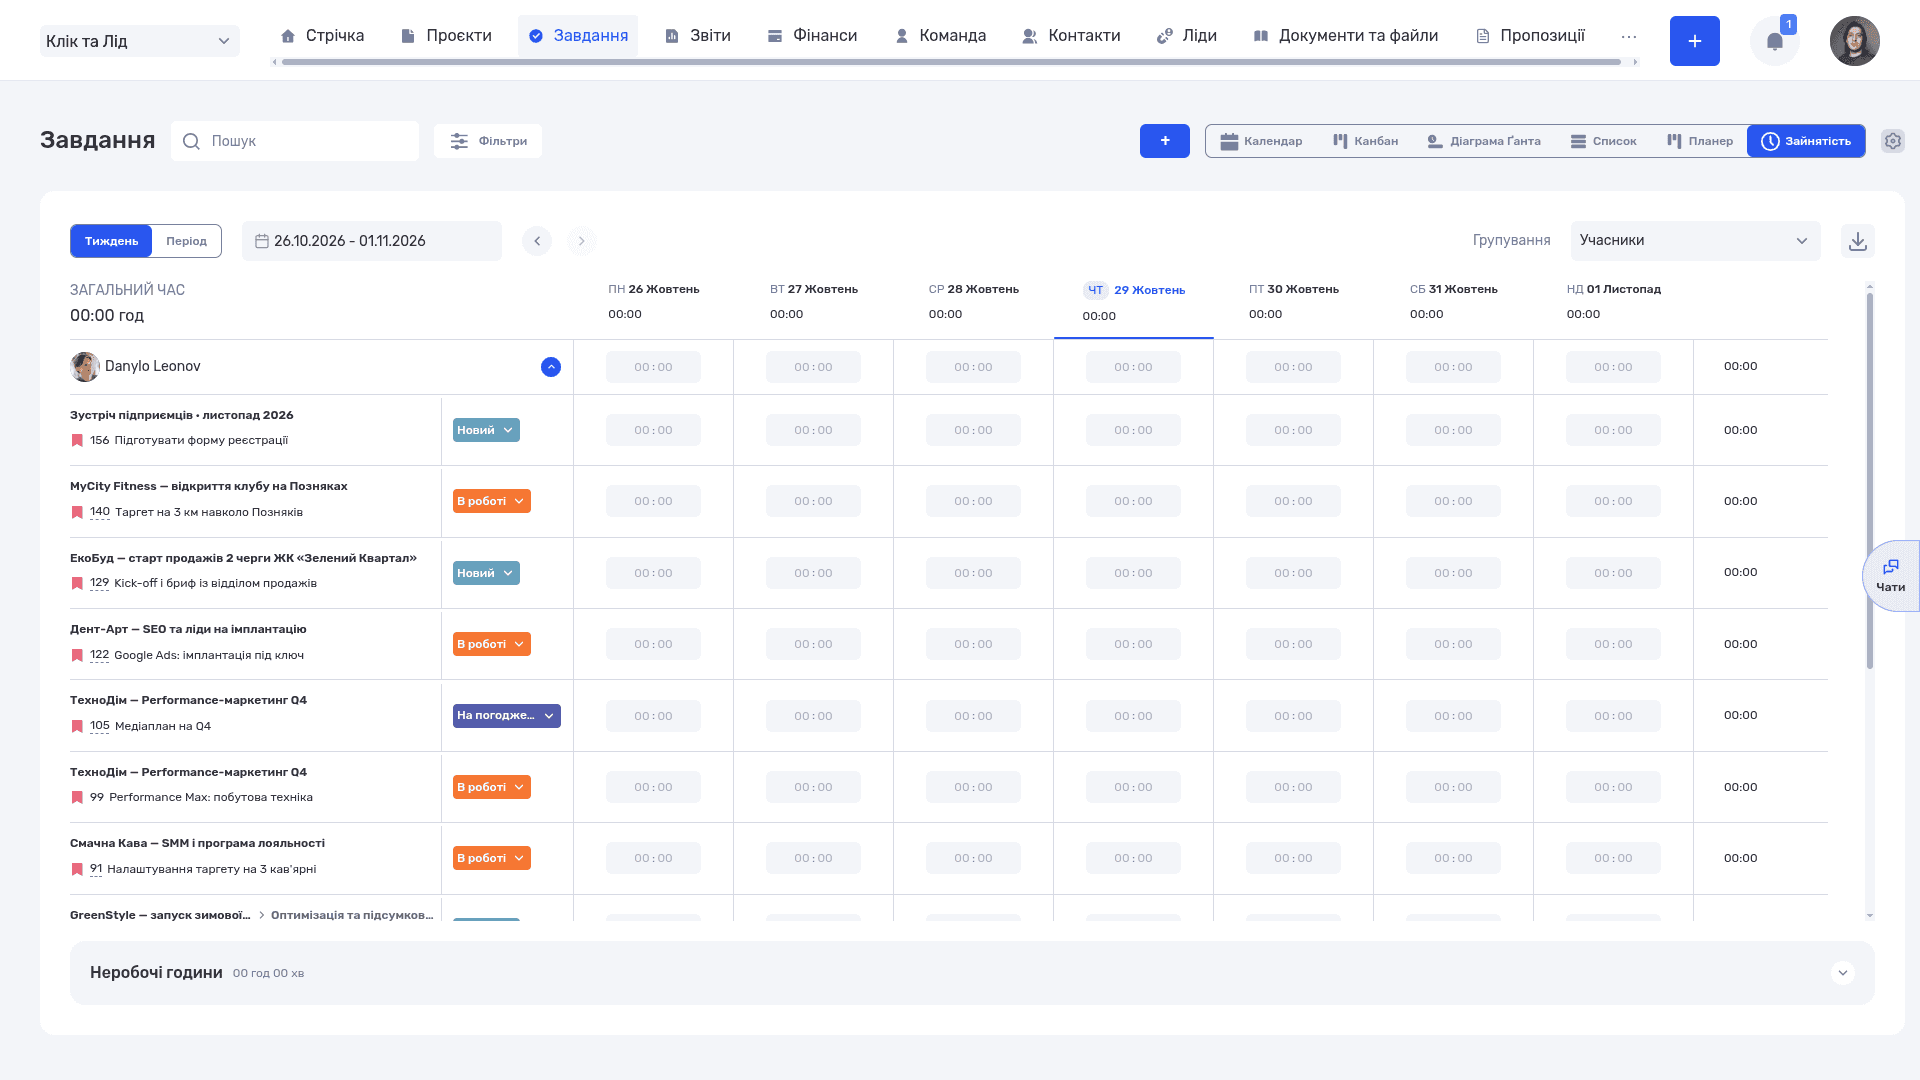Image resolution: width=1920 pixels, height=1080 pixels.
Task: Click bookmark icon of task 156
Action: pos(77,441)
